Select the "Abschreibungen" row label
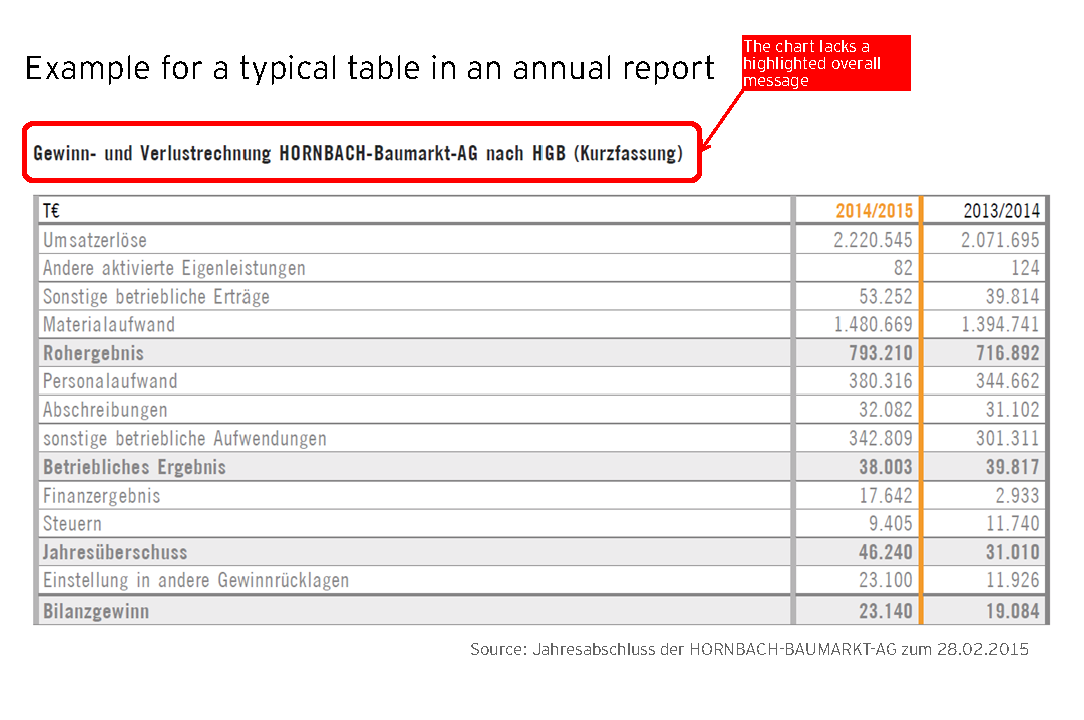Image resolution: width=1084 pixels, height=720 pixels. [x=105, y=410]
